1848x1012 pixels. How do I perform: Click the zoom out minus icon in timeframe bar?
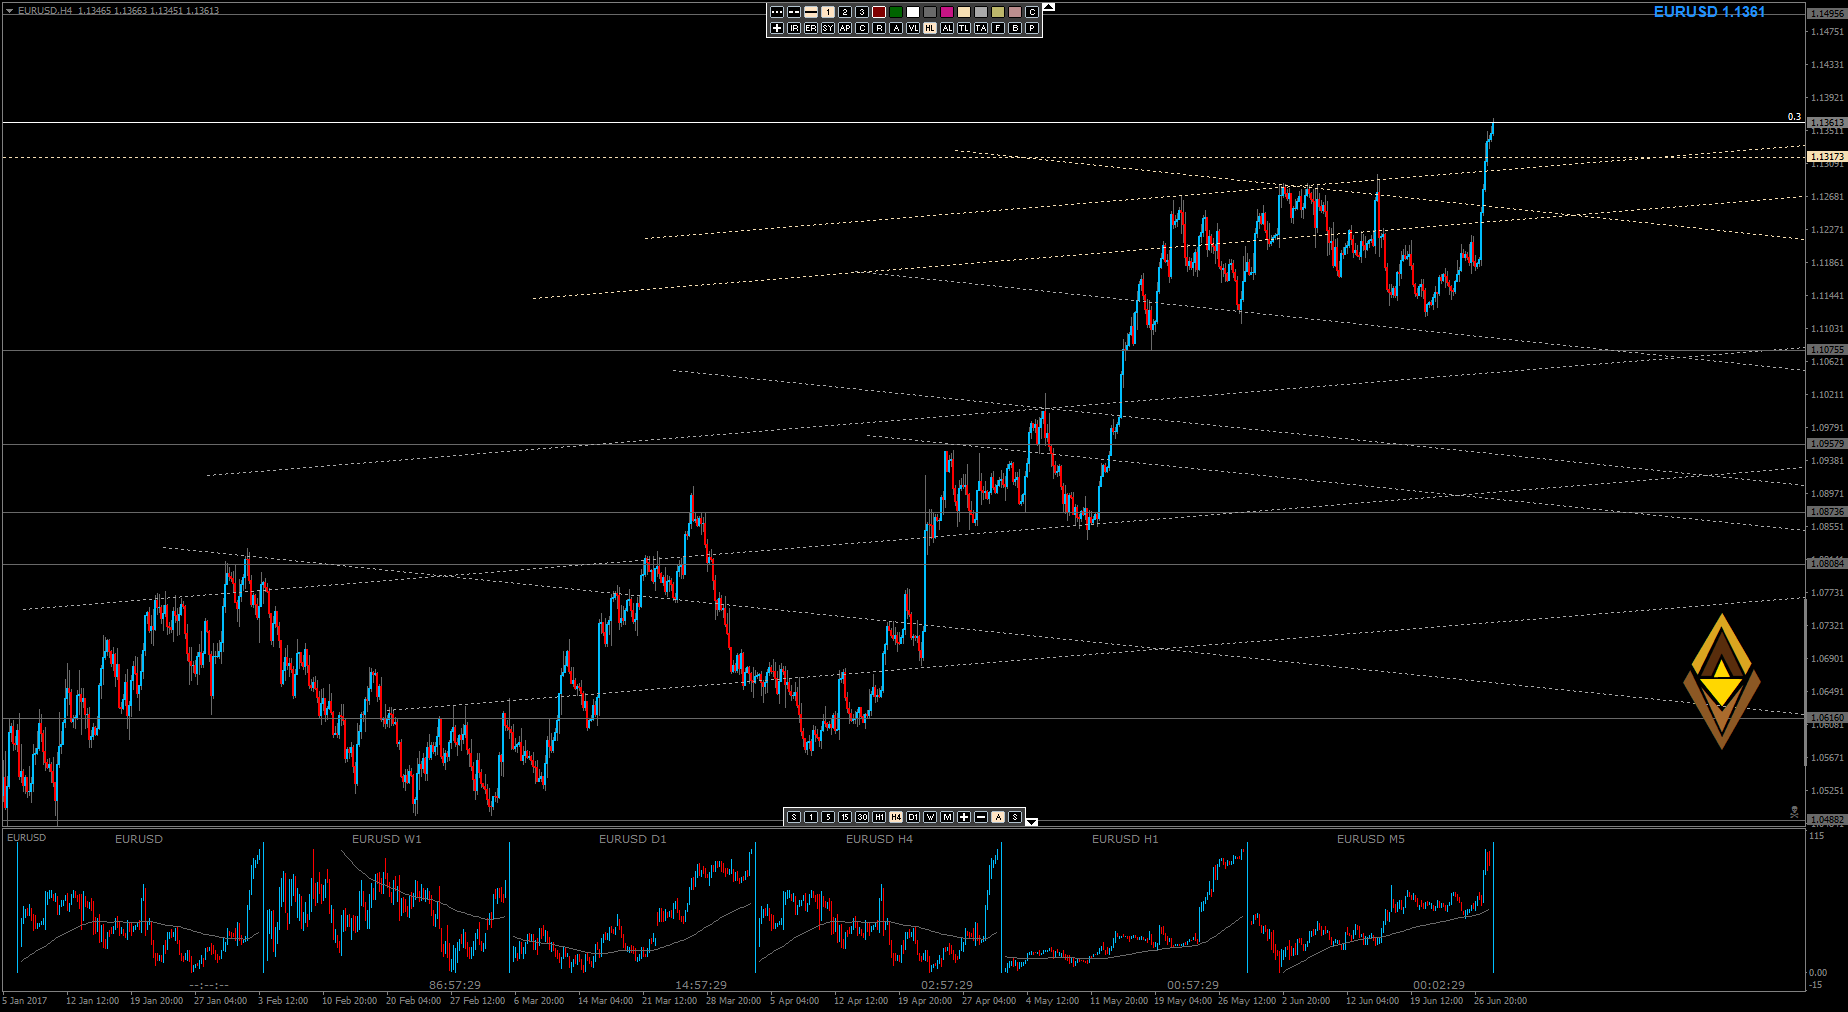tap(981, 817)
